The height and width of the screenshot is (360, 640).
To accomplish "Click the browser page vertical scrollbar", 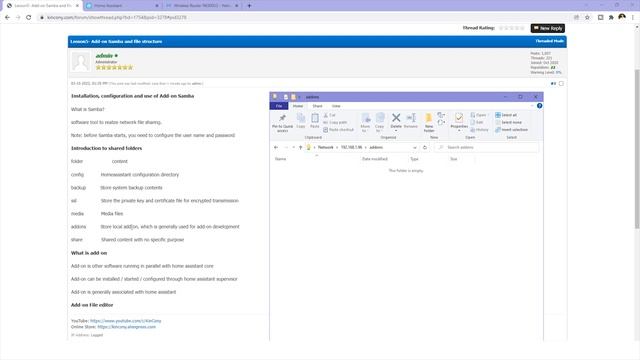I will [637, 149].
